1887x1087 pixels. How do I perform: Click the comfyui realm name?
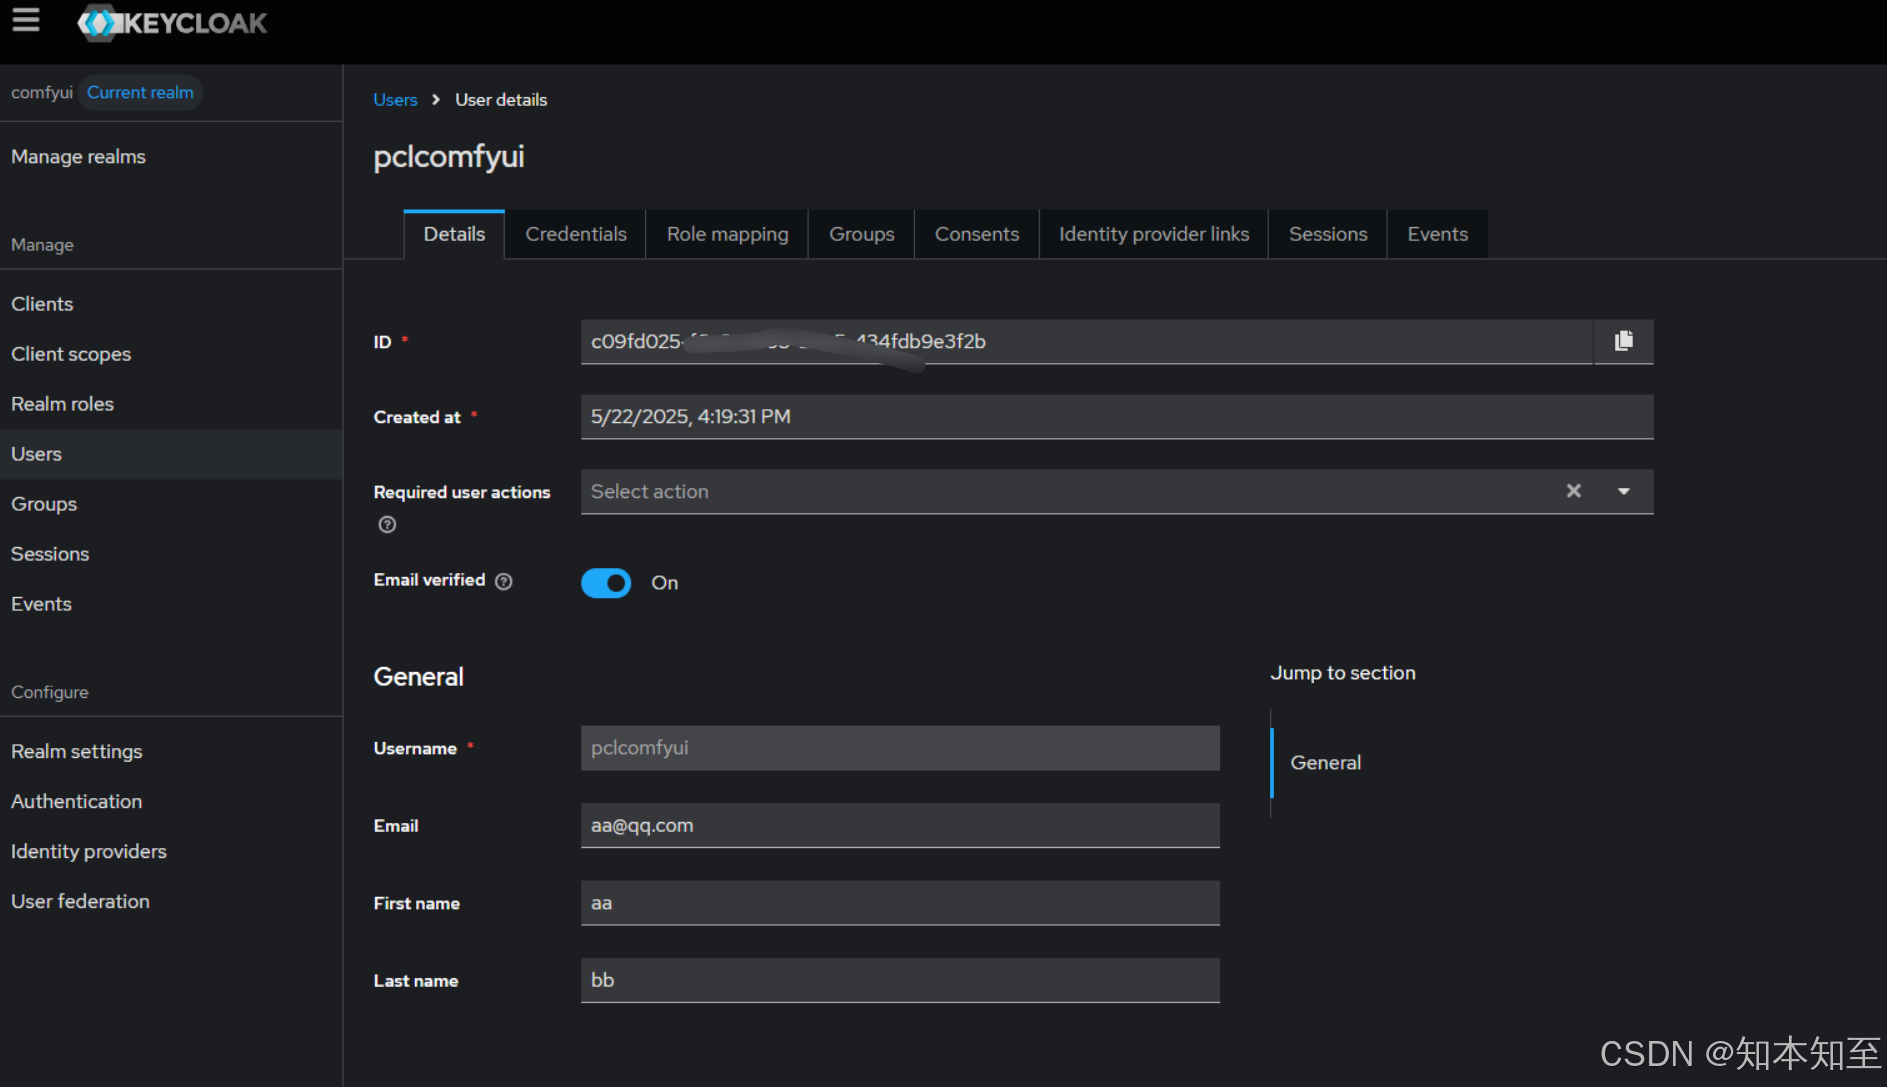click(42, 92)
